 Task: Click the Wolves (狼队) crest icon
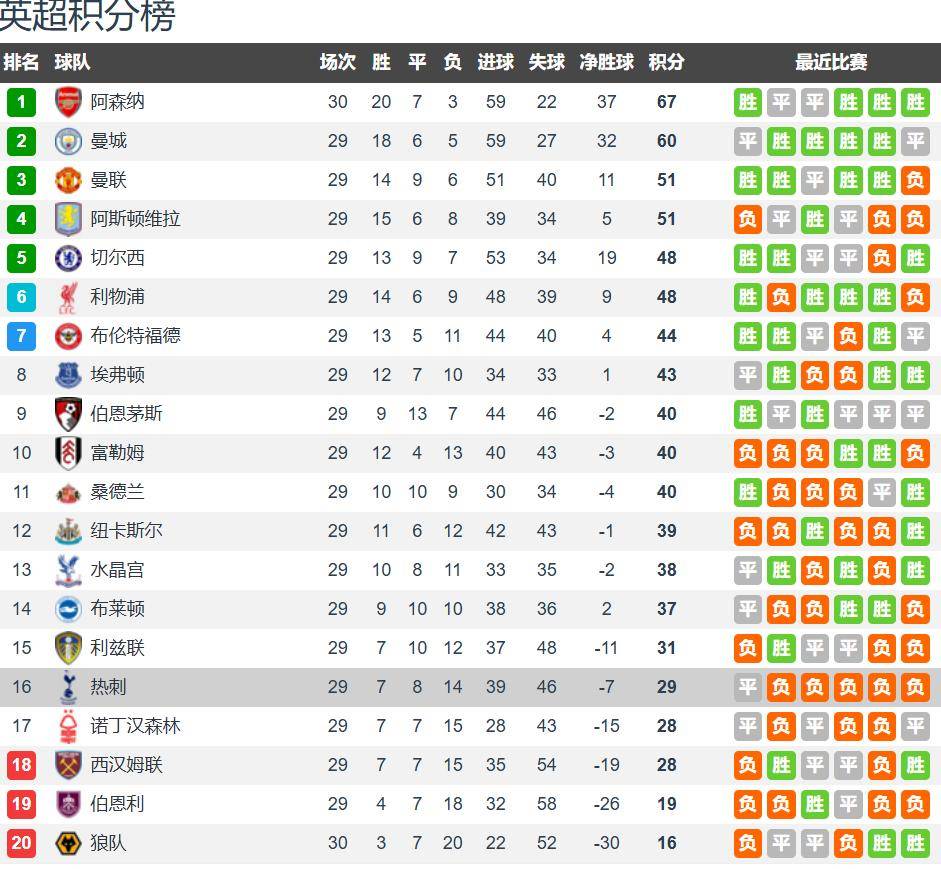[x=68, y=843]
